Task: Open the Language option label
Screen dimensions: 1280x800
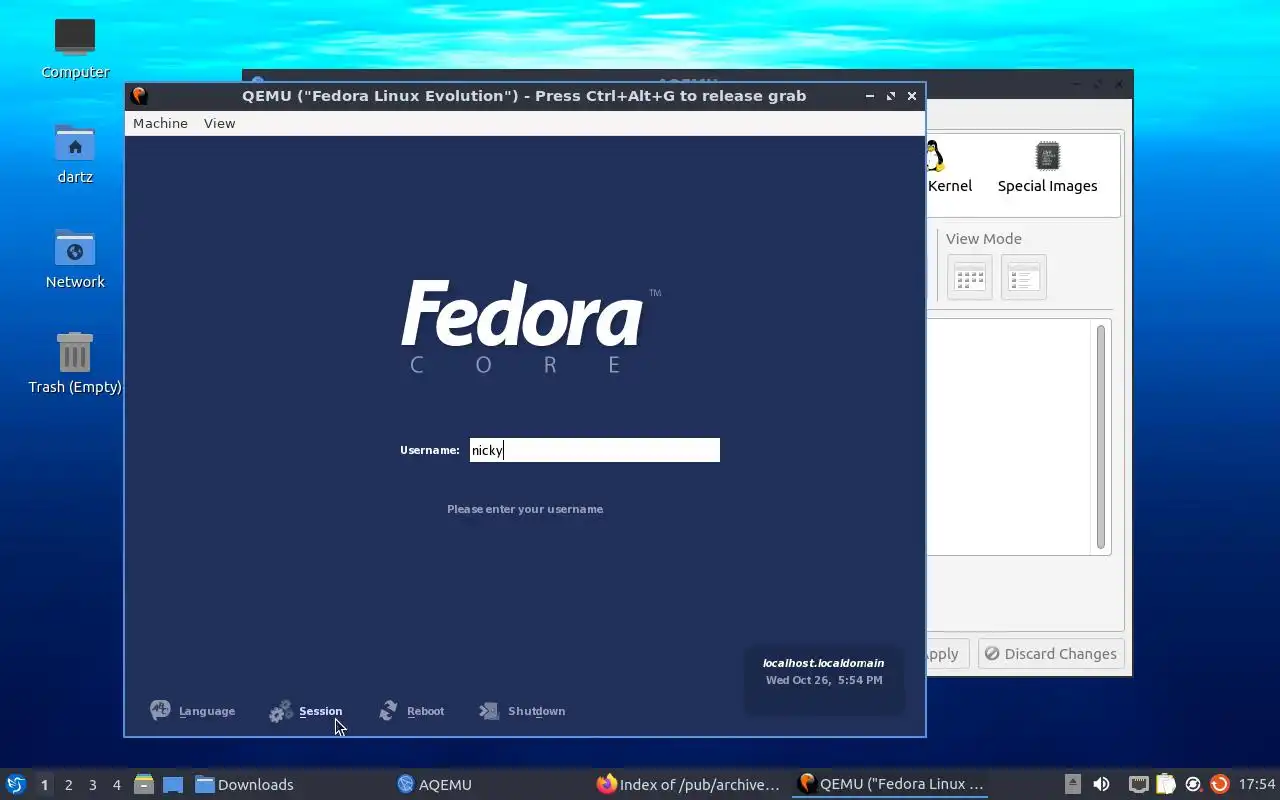Action: tap(207, 711)
